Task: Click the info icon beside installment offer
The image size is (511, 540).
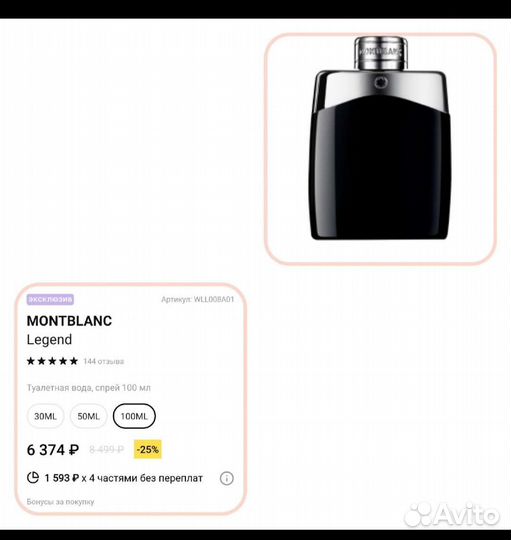Action: pyautogui.click(x=227, y=478)
